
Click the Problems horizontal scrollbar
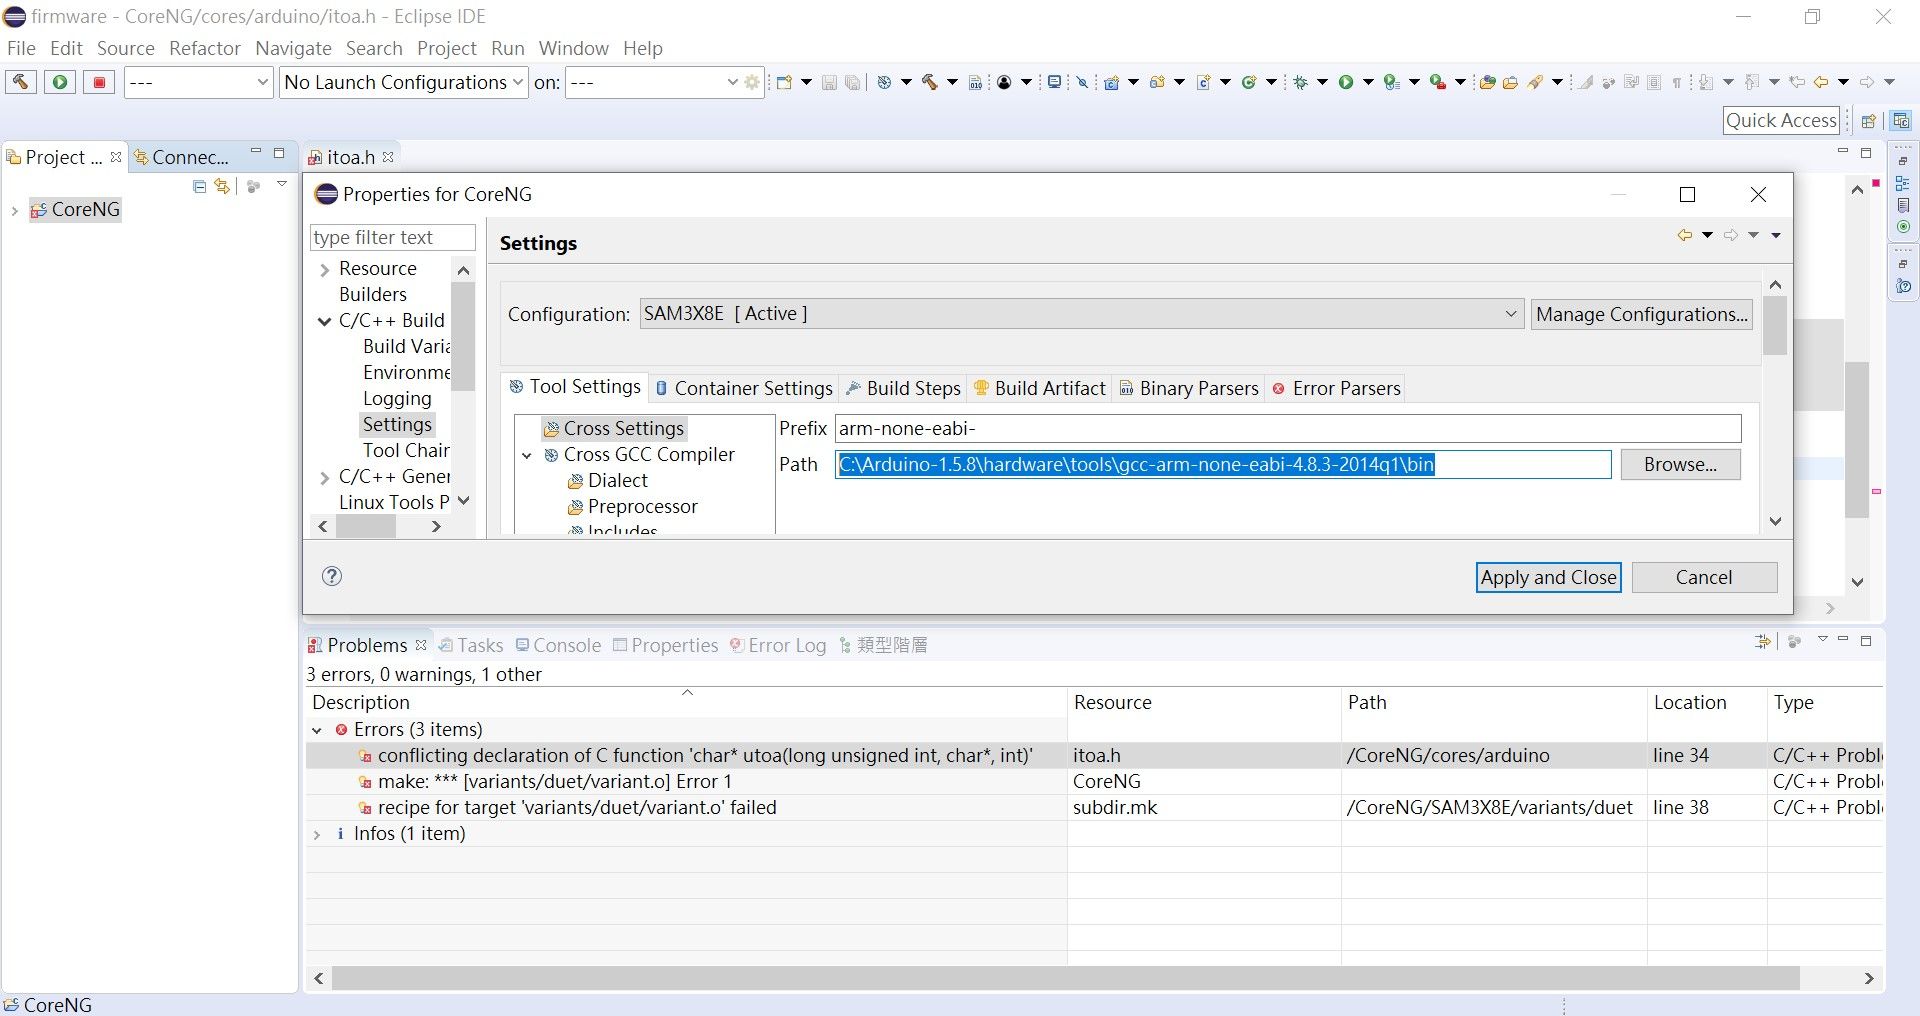1065,978
